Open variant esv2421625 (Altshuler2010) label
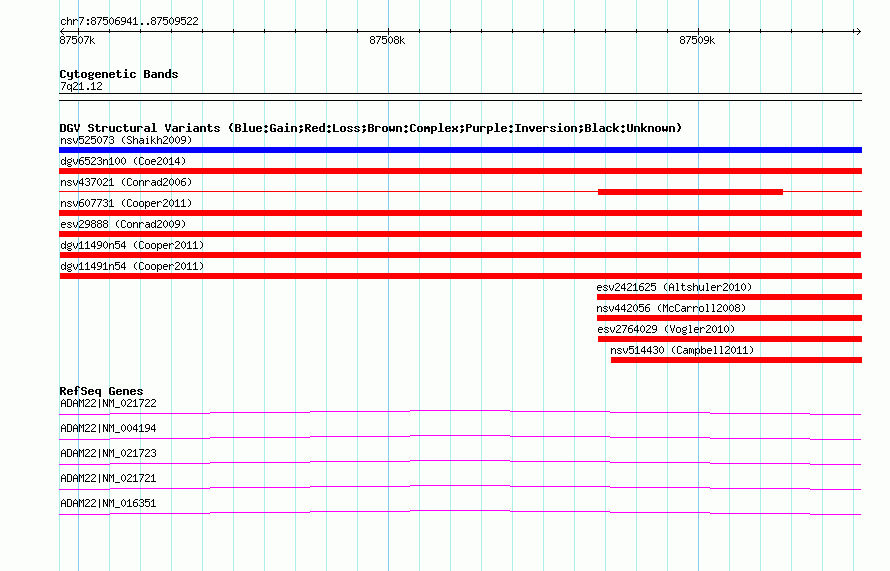Viewport: 890px width, 571px height. tap(674, 287)
